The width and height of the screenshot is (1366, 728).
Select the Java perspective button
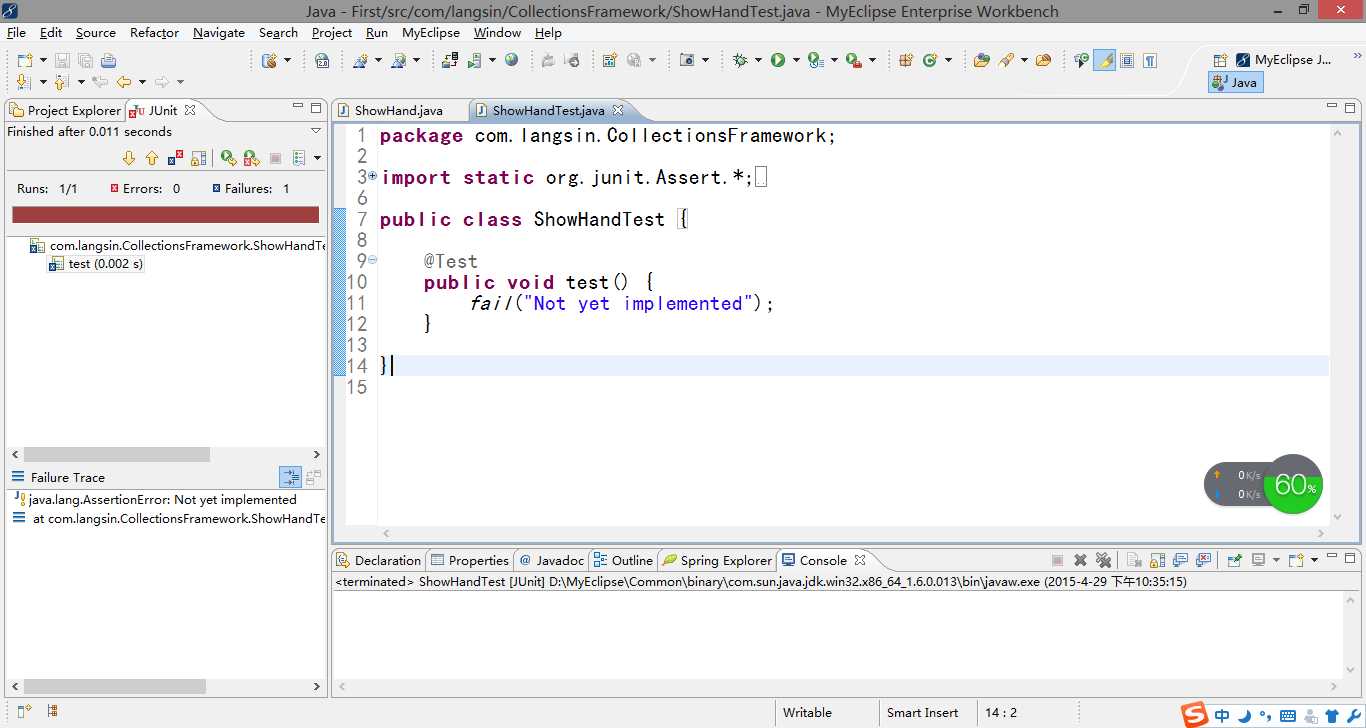1236,82
